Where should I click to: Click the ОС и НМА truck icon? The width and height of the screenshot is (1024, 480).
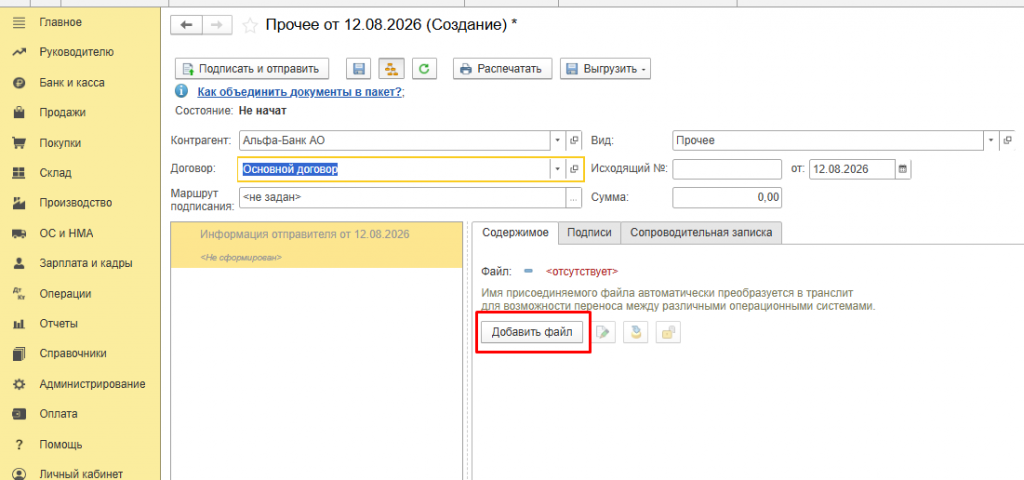coord(19,233)
